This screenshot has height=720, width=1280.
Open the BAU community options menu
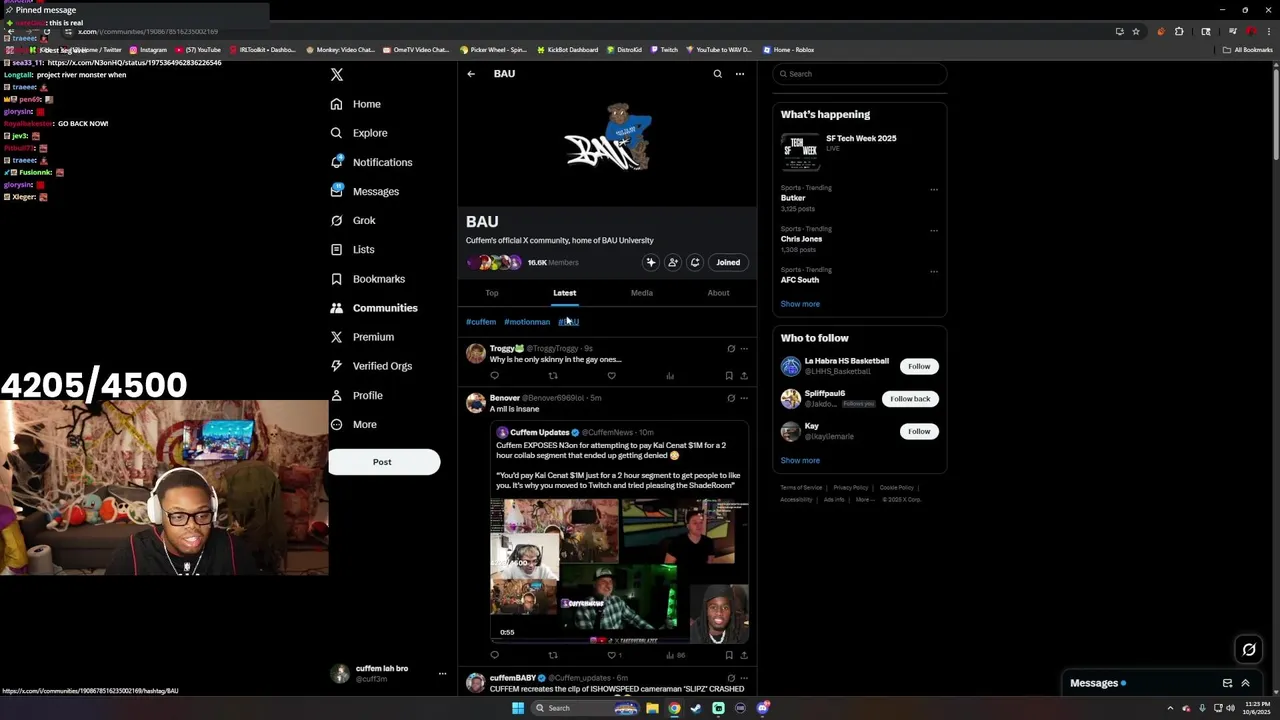(740, 74)
